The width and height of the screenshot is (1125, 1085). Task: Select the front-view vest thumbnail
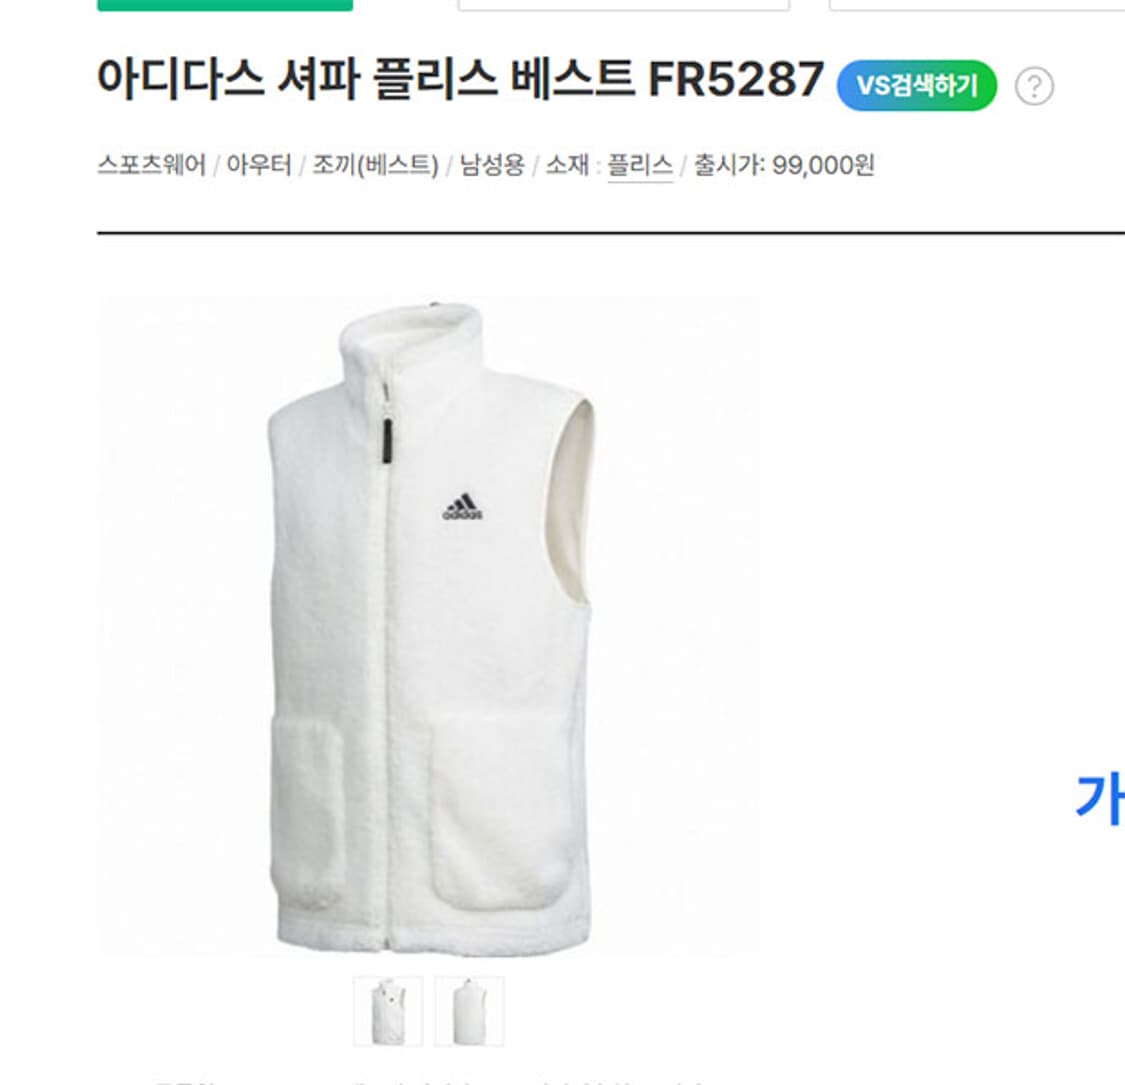[388, 1011]
